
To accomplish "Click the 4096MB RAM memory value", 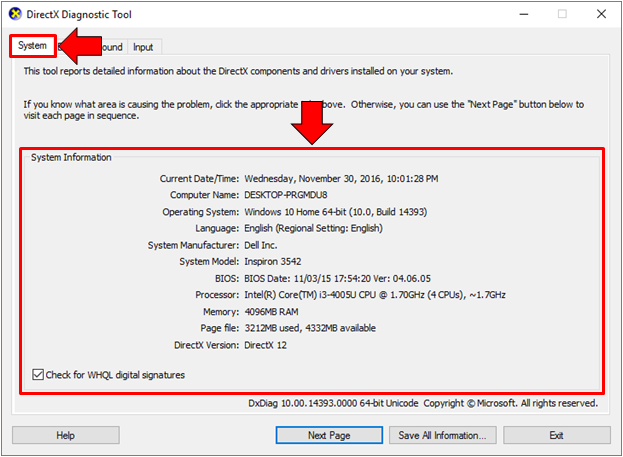I will coord(271,312).
